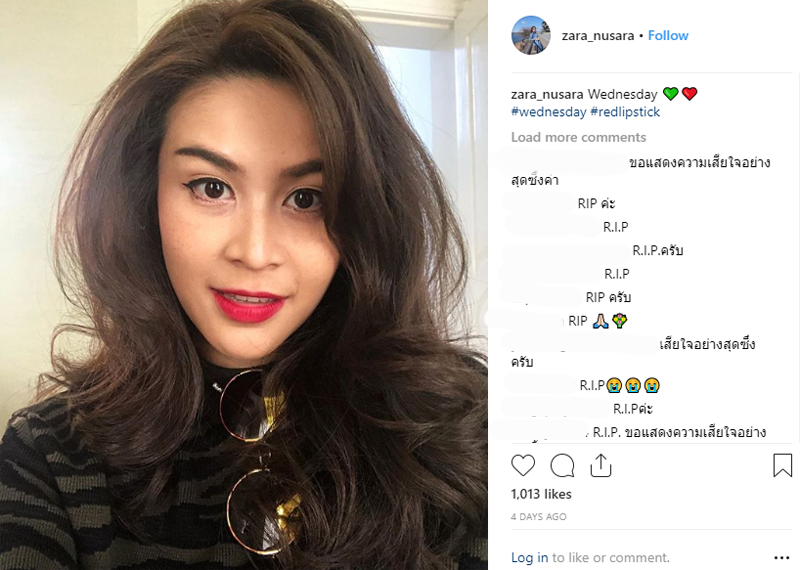800x570 pixels.
Task: Like the post with heart icon
Action: coord(523,465)
